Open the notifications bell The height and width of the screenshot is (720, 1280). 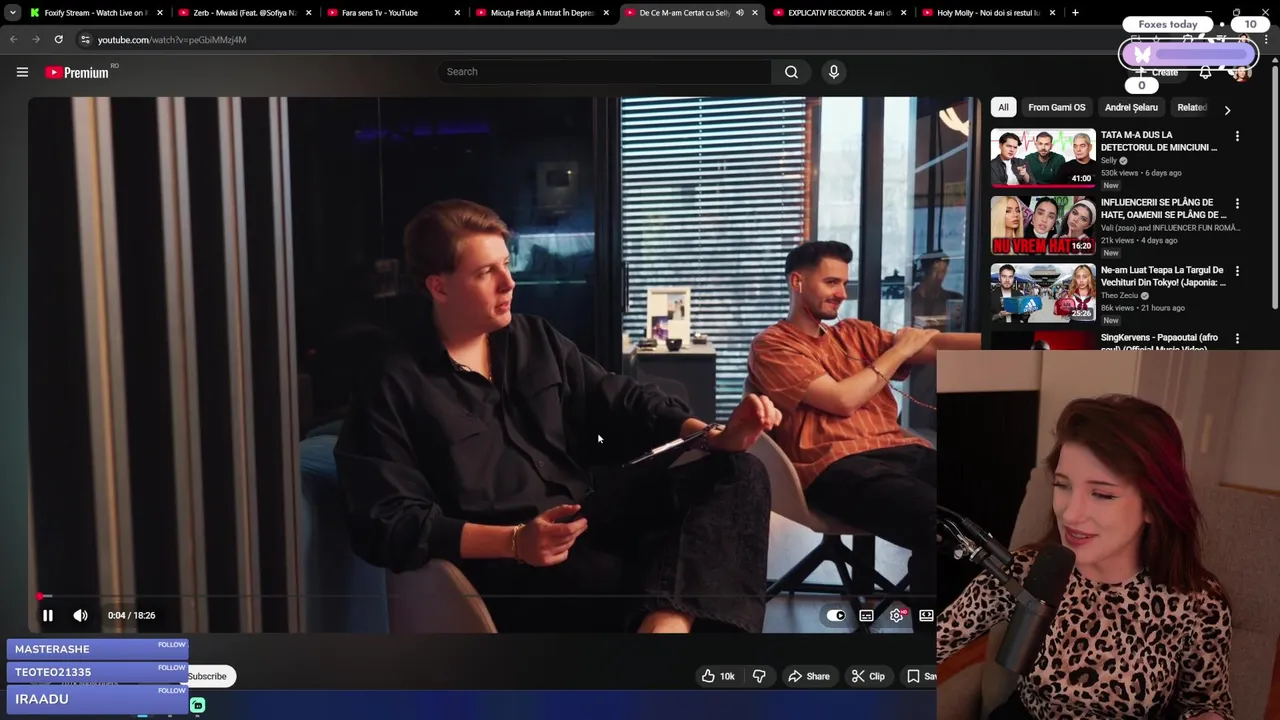1205,72
